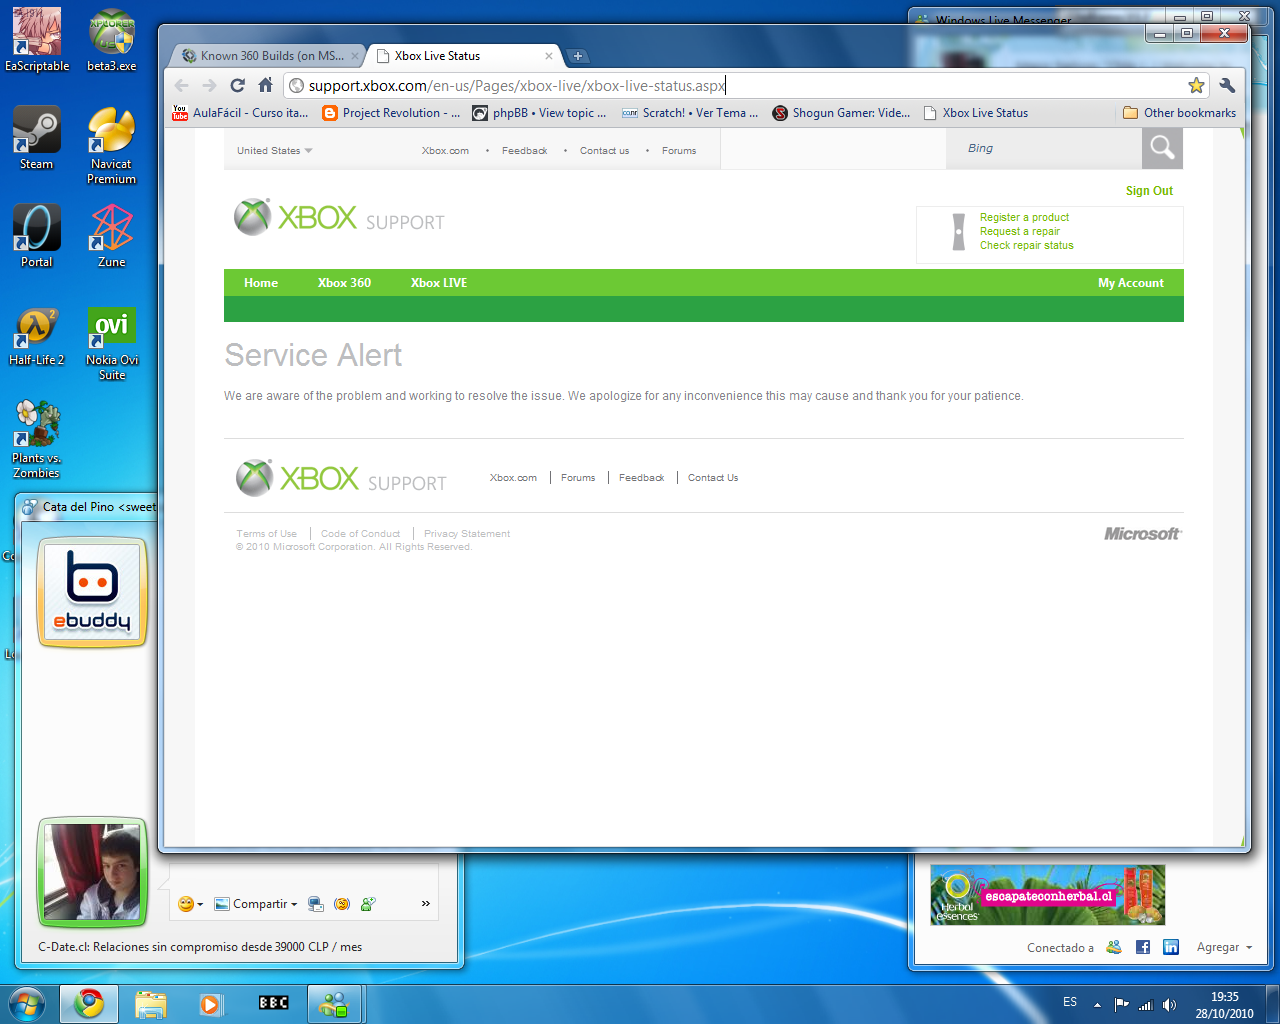Expand the Agregar dropdown in Messenger
This screenshot has width=1280, height=1024.
1224,947
